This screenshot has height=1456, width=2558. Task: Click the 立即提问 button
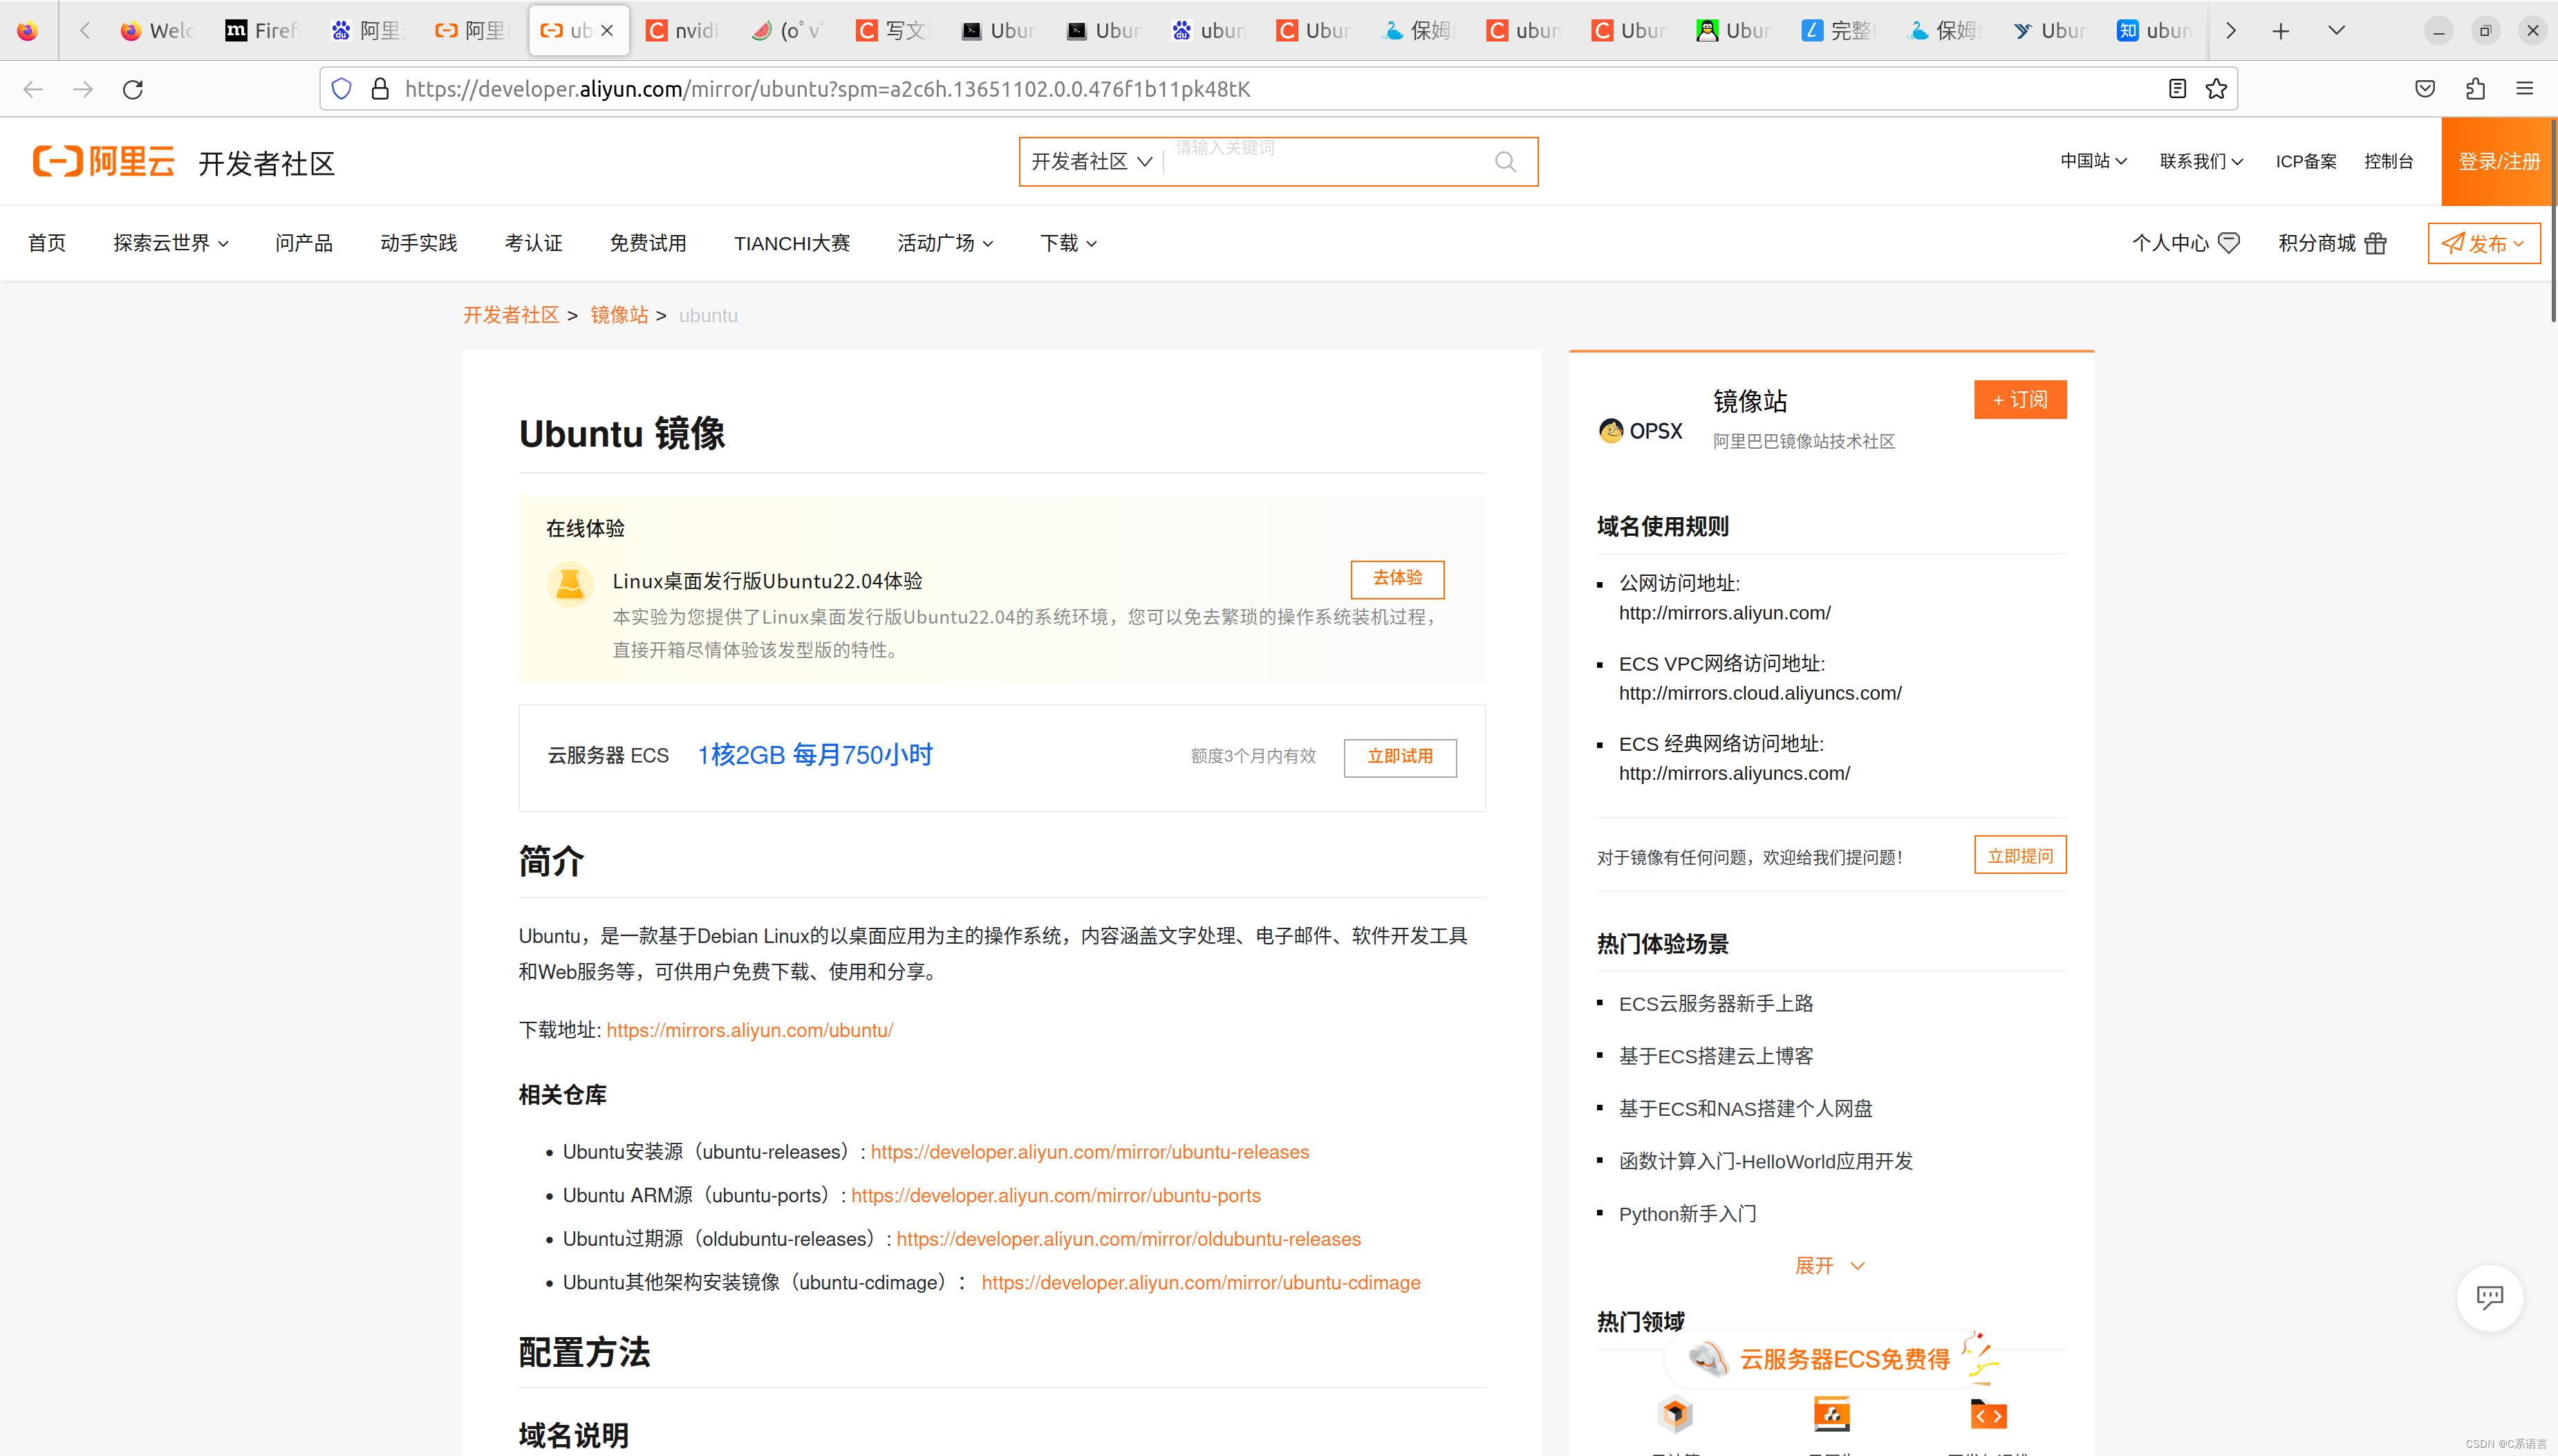click(x=2020, y=856)
